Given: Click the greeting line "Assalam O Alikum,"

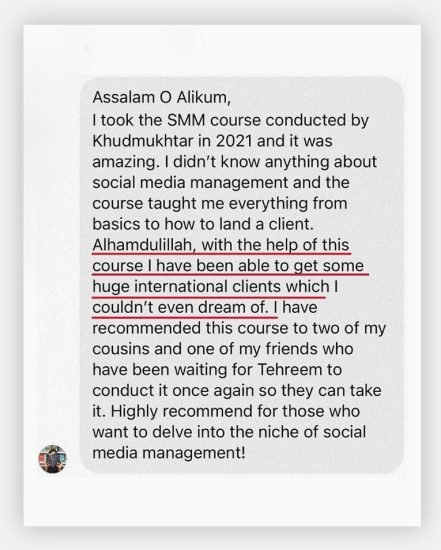Looking at the screenshot, I should point(162,98).
